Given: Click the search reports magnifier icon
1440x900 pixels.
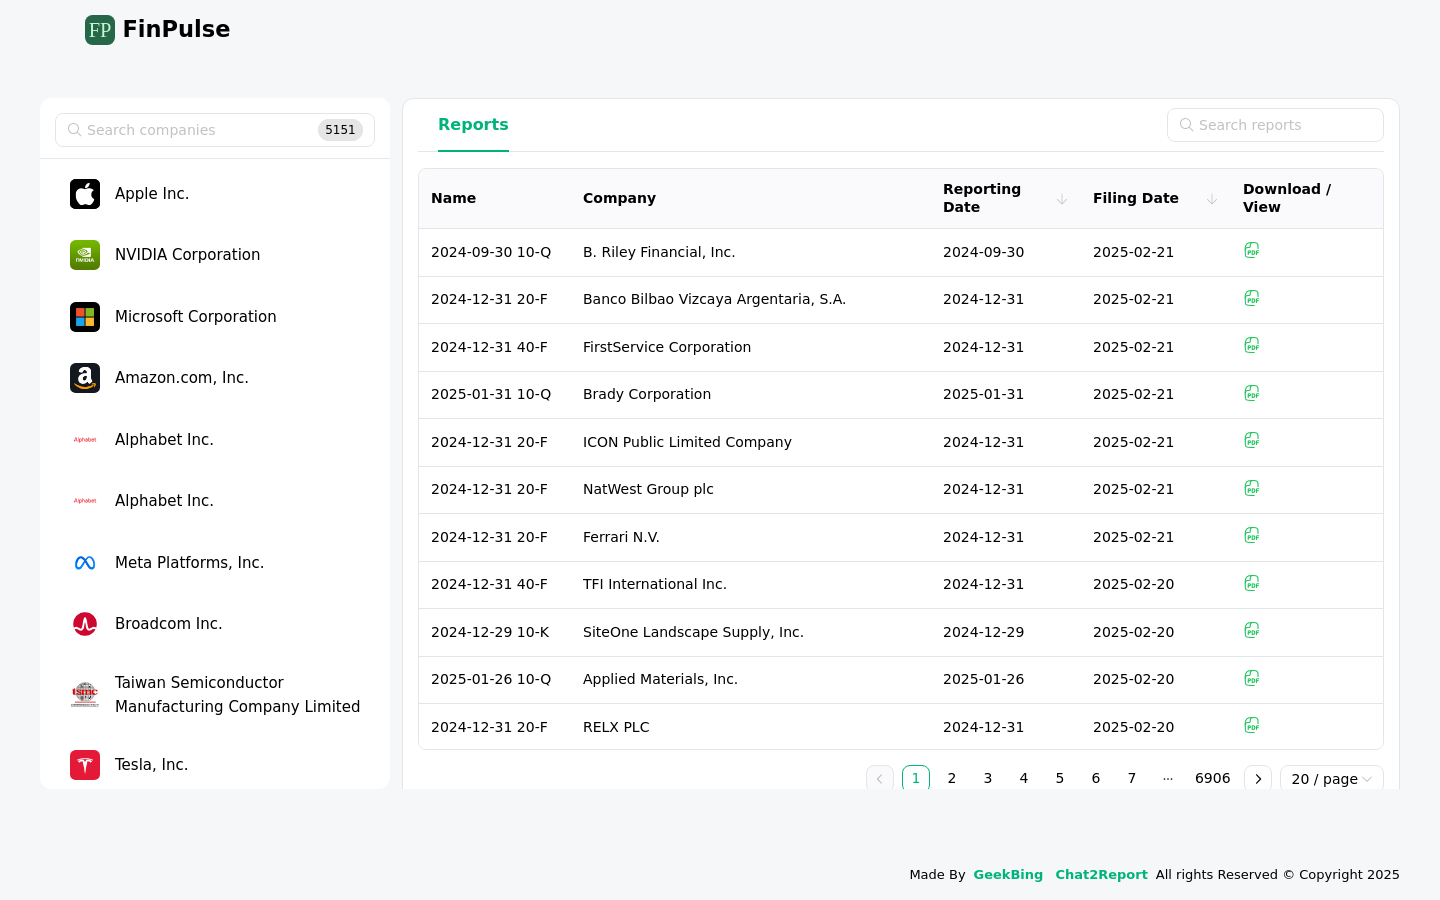Looking at the screenshot, I should coord(1186,125).
